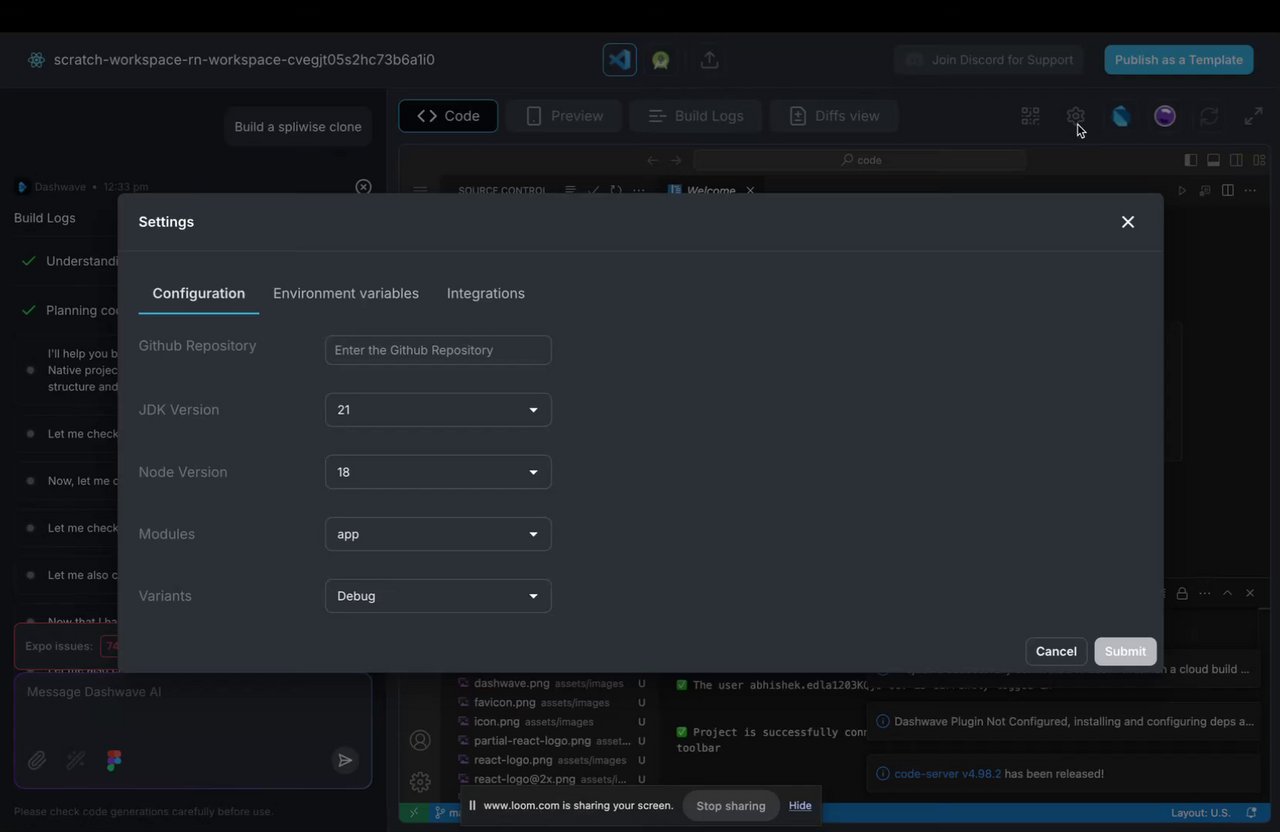Click the refresh sync icon in toolbar
Viewport: 1280px width, 832px height.
coord(1209,116)
